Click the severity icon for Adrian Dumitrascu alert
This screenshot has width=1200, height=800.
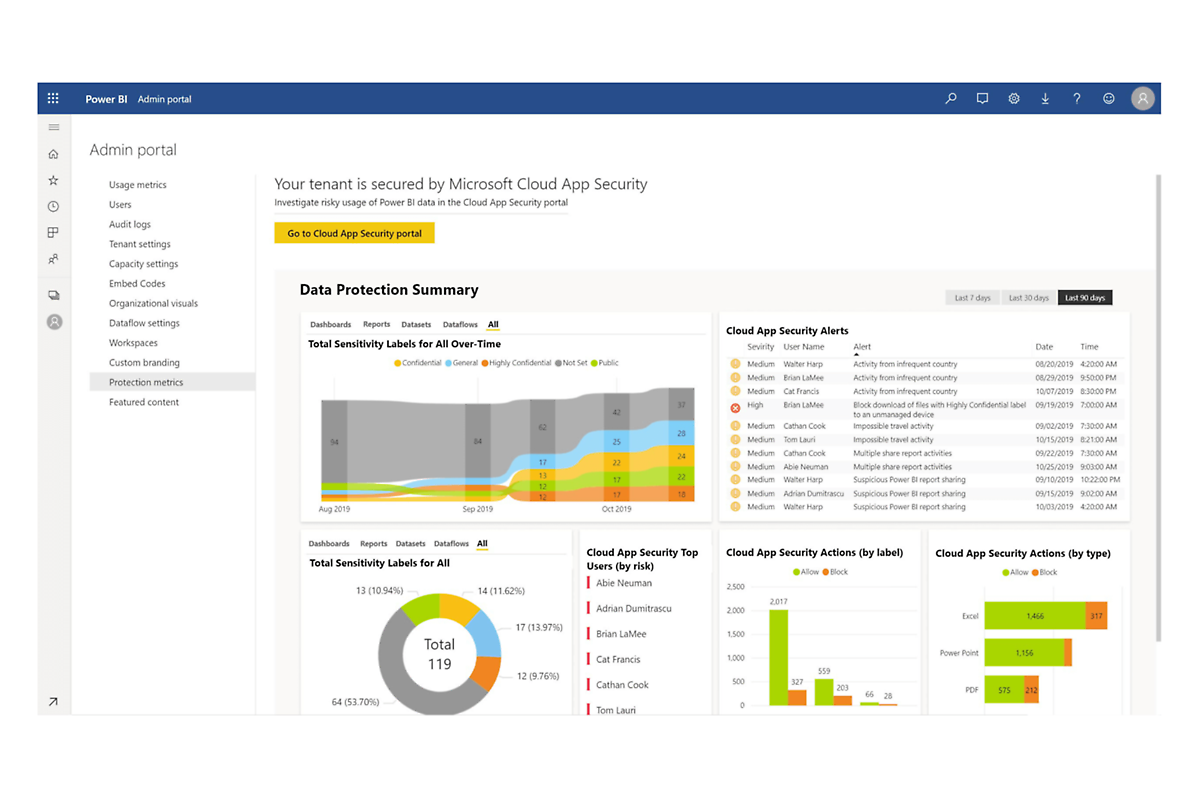(735, 493)
